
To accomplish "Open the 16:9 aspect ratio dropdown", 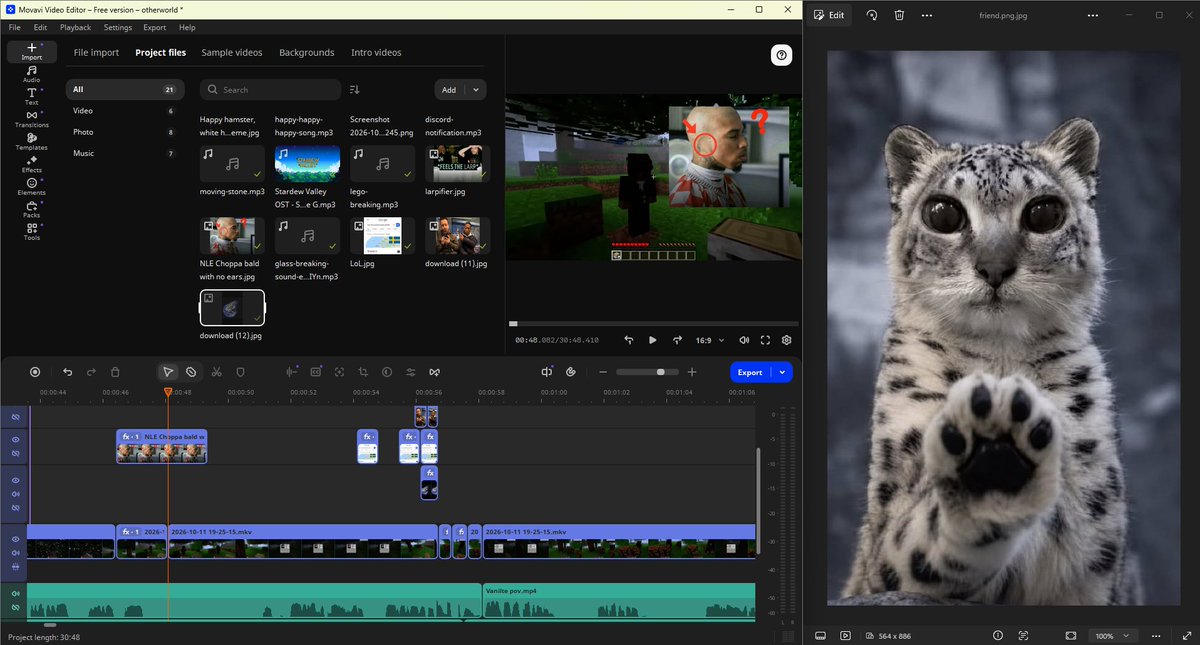I will click(709, 340).
